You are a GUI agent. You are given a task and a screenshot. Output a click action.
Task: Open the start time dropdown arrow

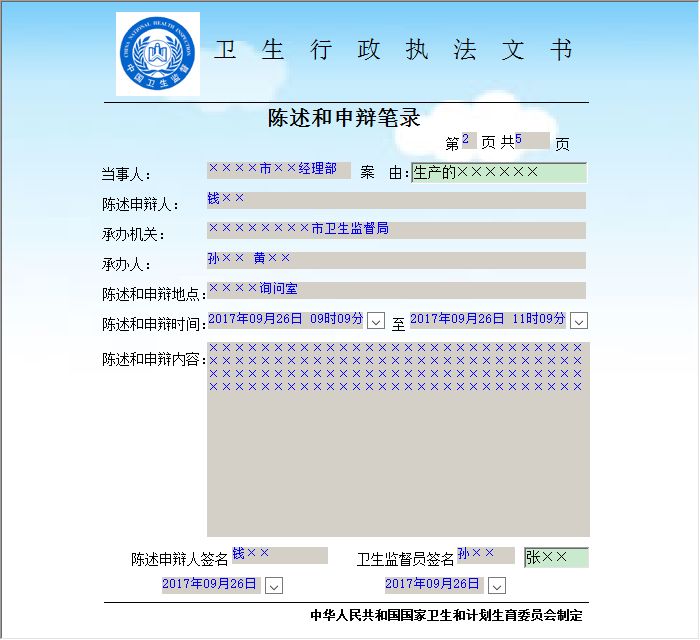point(376,321)
